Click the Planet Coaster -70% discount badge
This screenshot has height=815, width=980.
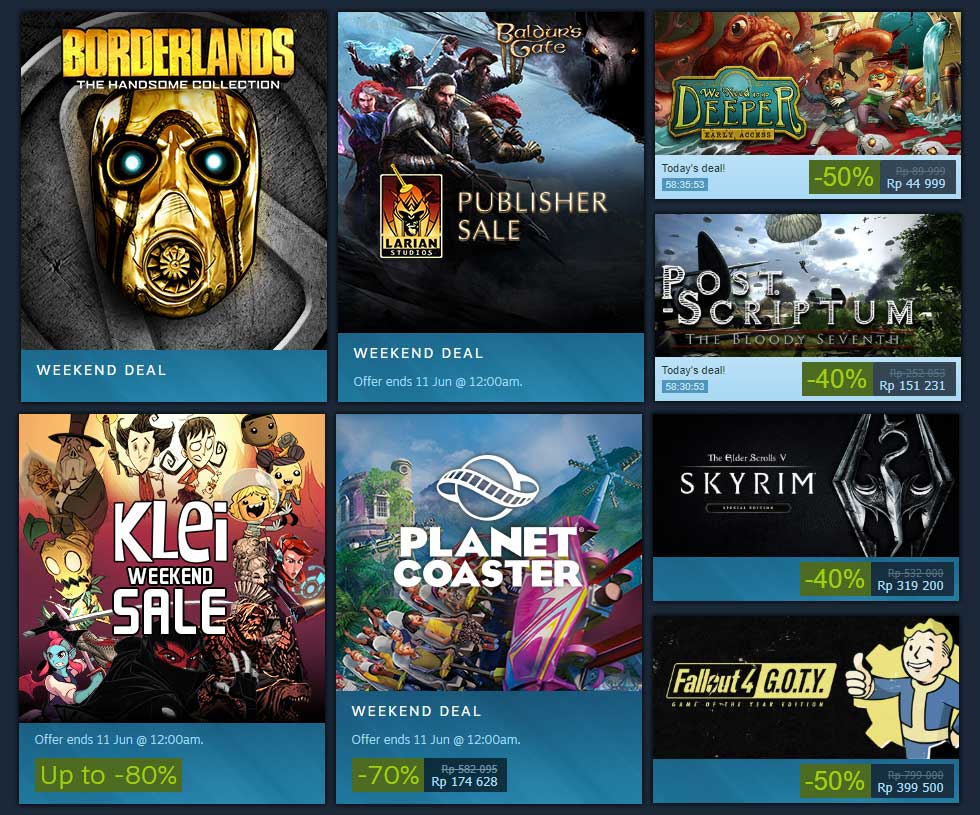[388, 775]
